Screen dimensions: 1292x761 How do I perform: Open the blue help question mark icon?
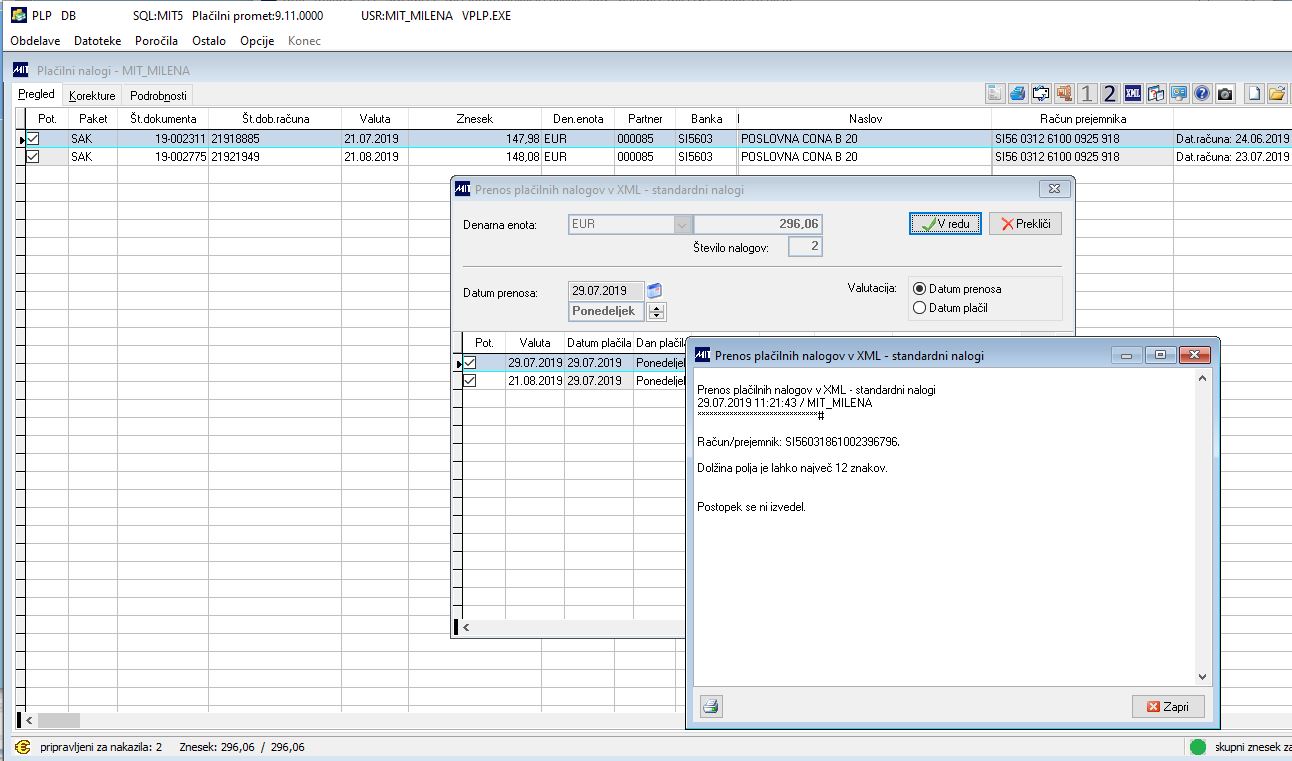click(1202, 93)
